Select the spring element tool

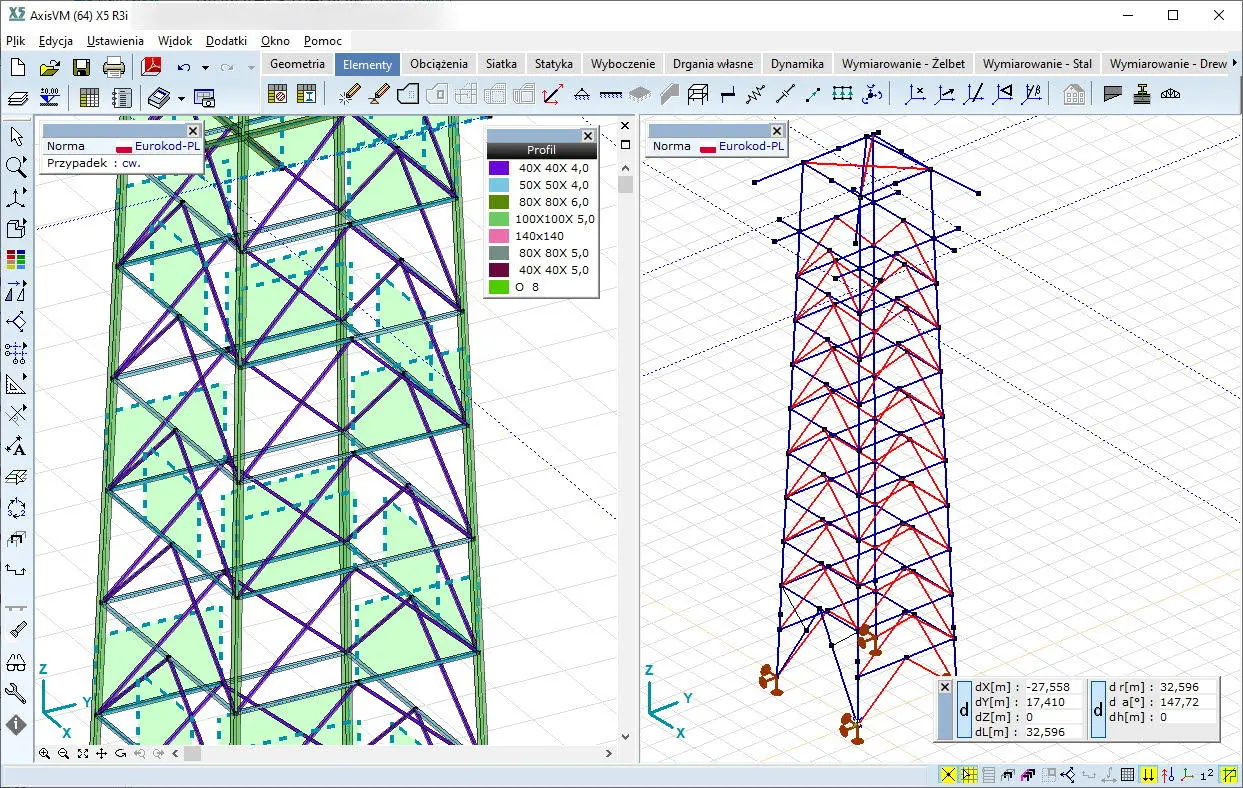point(756,94)
